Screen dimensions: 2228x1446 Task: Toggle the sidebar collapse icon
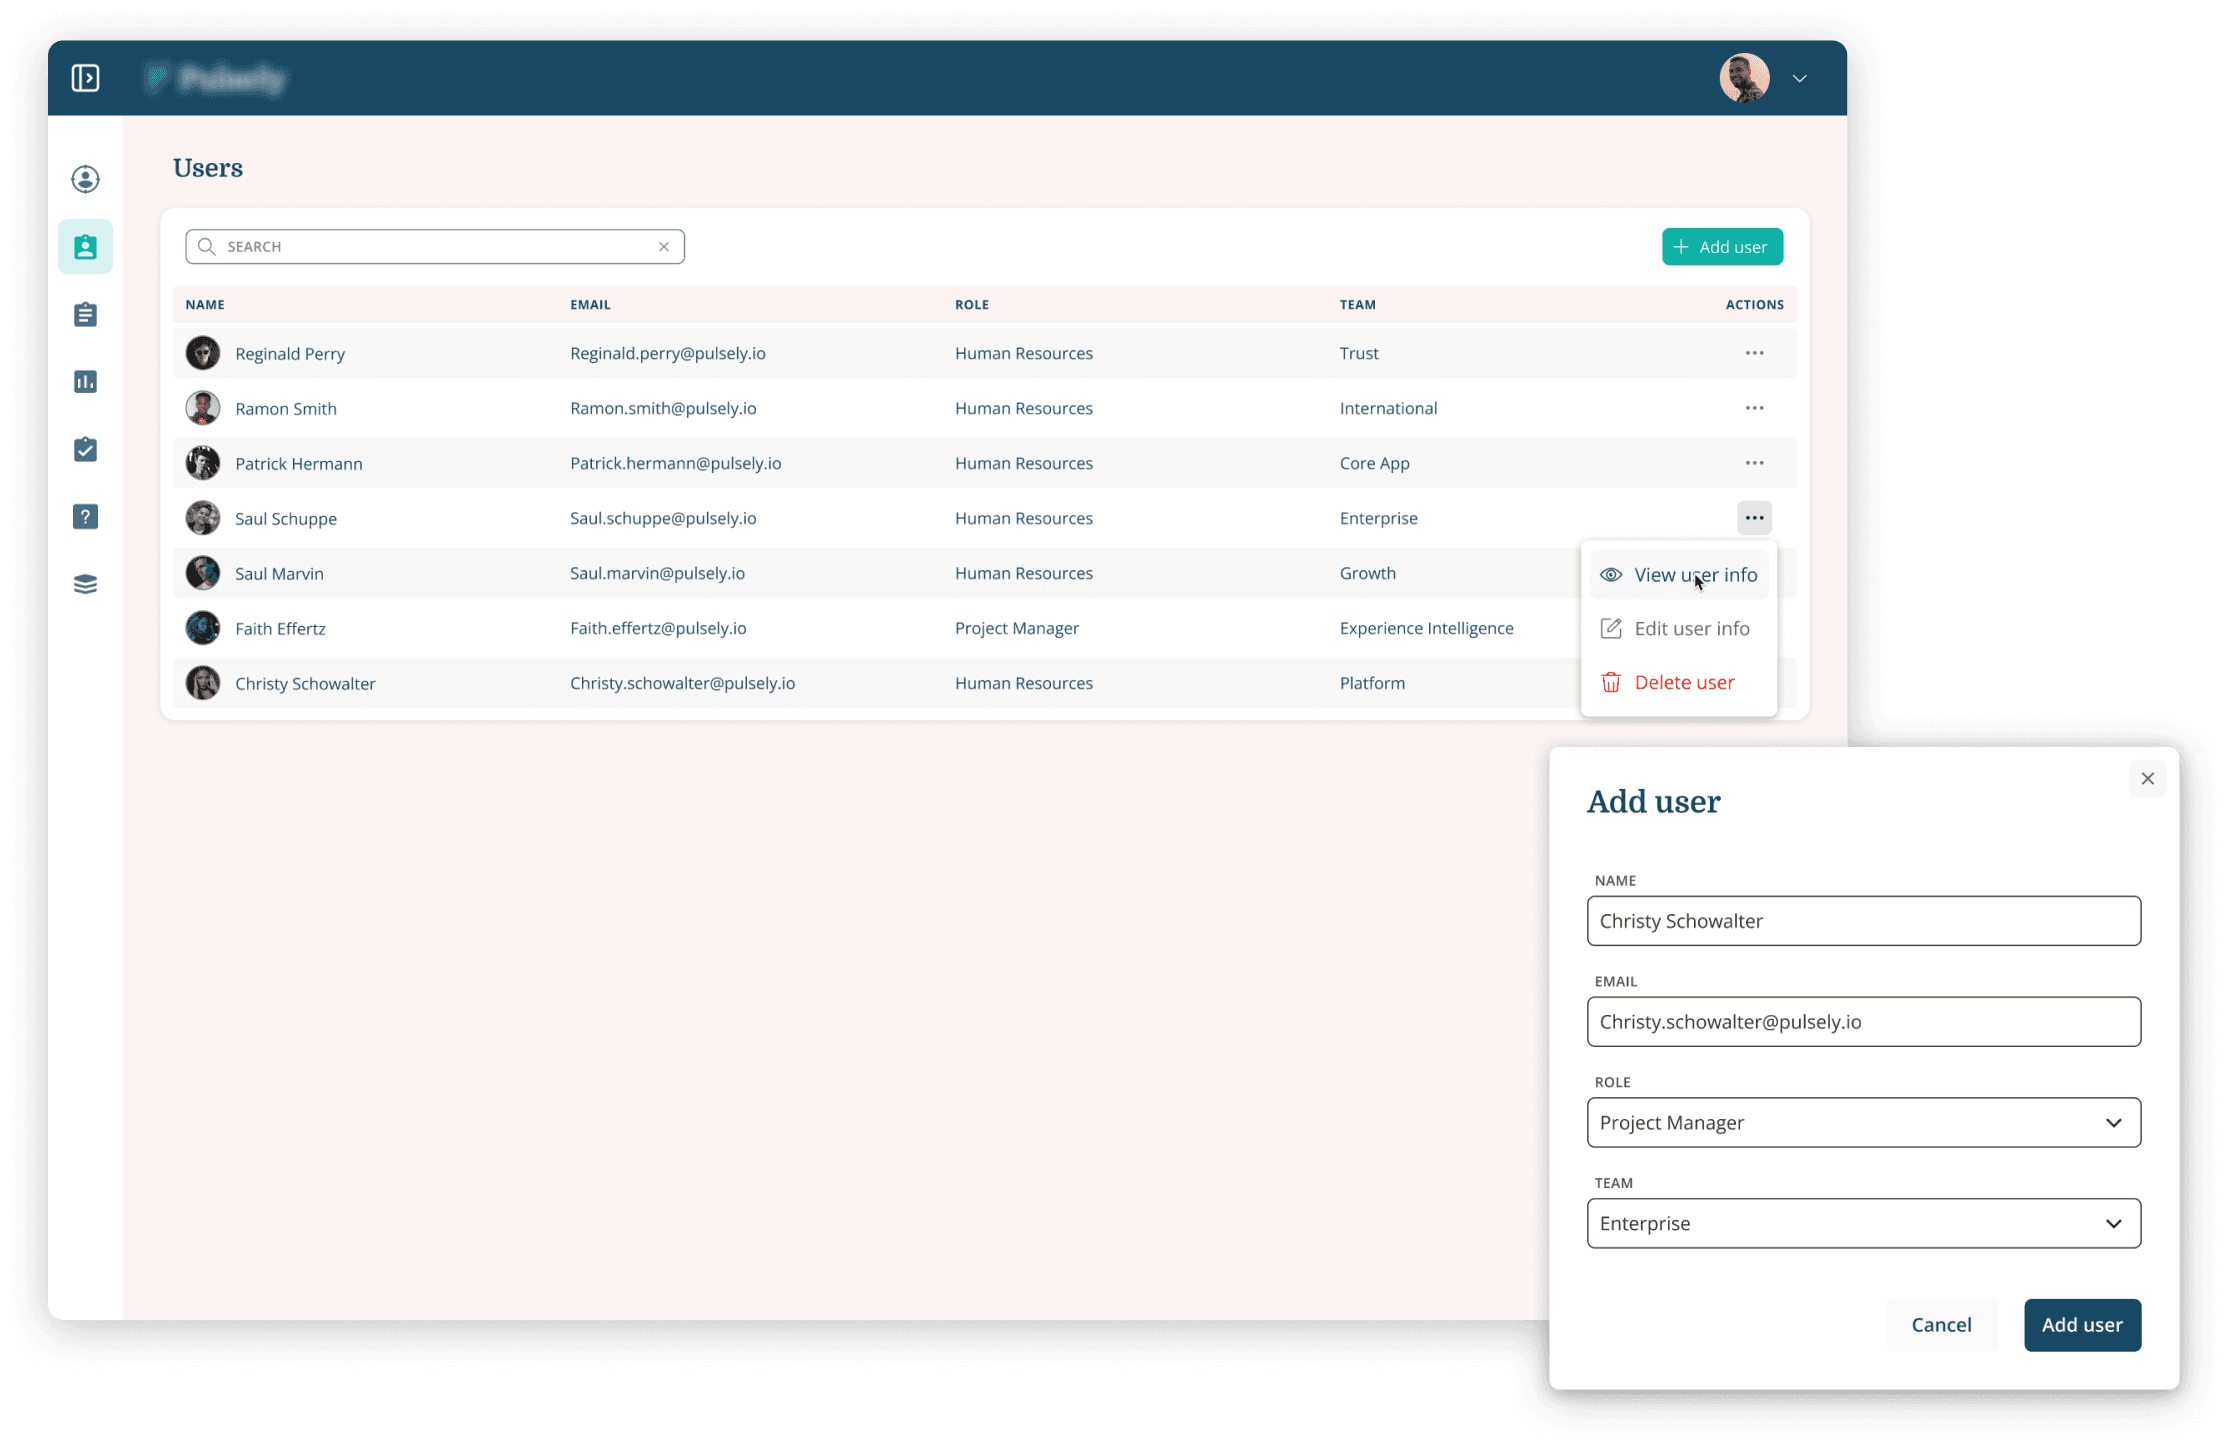point(85,78)
